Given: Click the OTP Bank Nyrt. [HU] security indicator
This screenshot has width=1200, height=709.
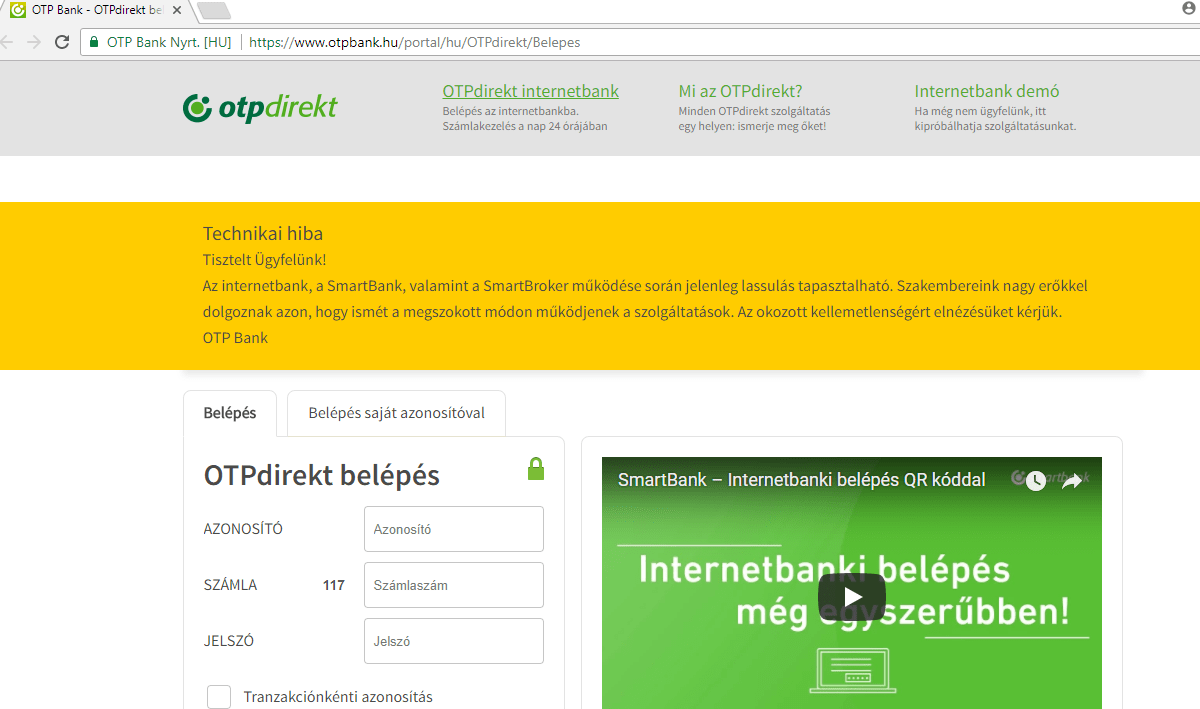Looking at the screenshot, I should (160, 43).
